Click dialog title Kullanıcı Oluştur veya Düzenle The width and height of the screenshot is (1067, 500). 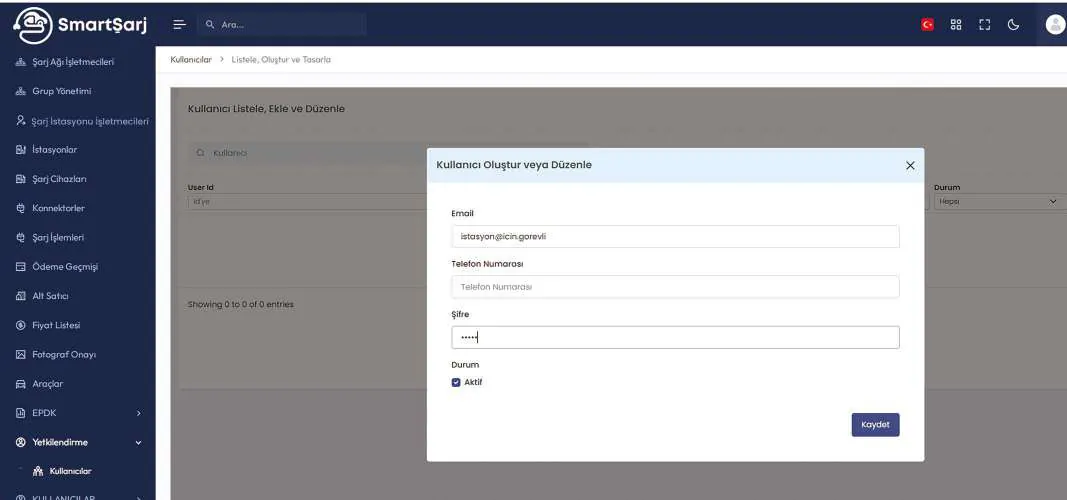tap(514, 165)
